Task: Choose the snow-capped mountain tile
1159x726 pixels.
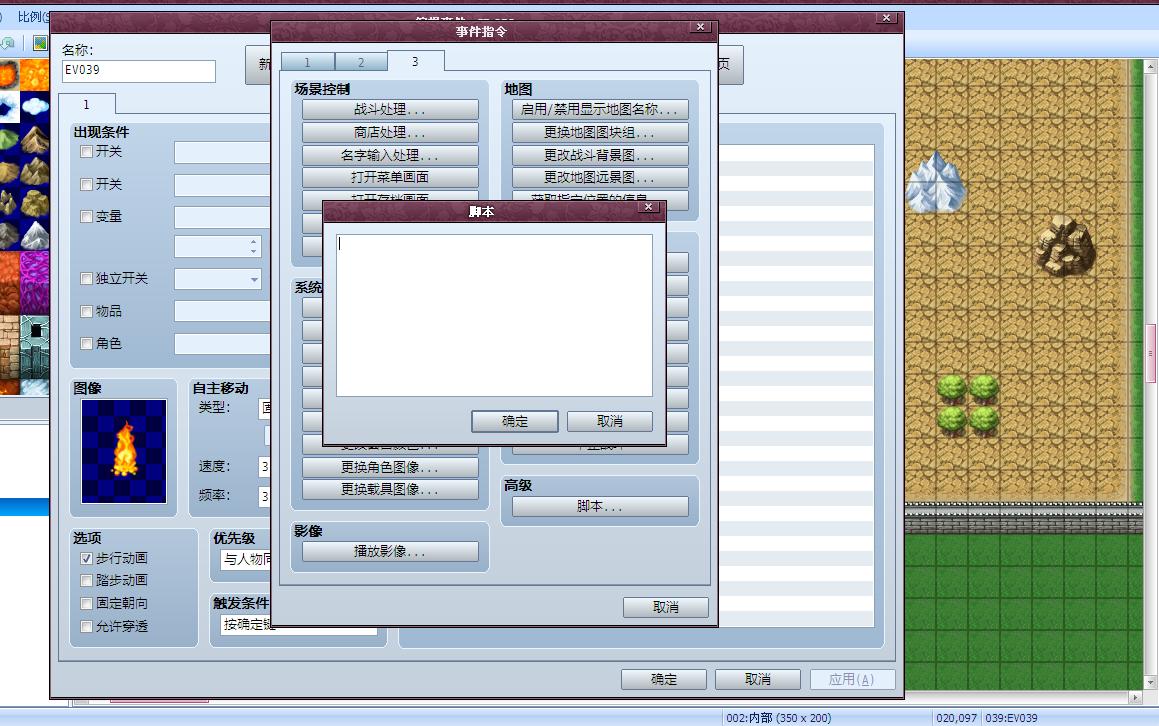Action: [35, 235]
